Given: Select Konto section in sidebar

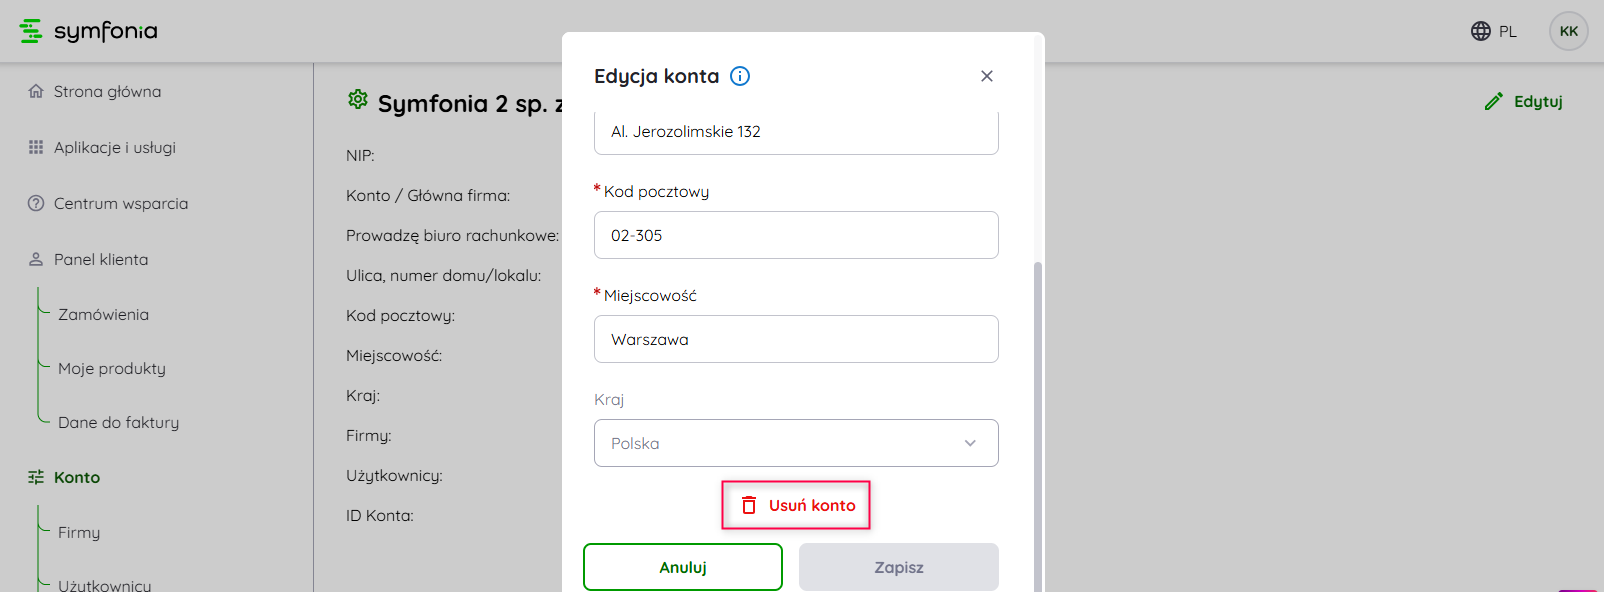Looking at the screenshot, I should pyautogui.click(x=77, y=477).
